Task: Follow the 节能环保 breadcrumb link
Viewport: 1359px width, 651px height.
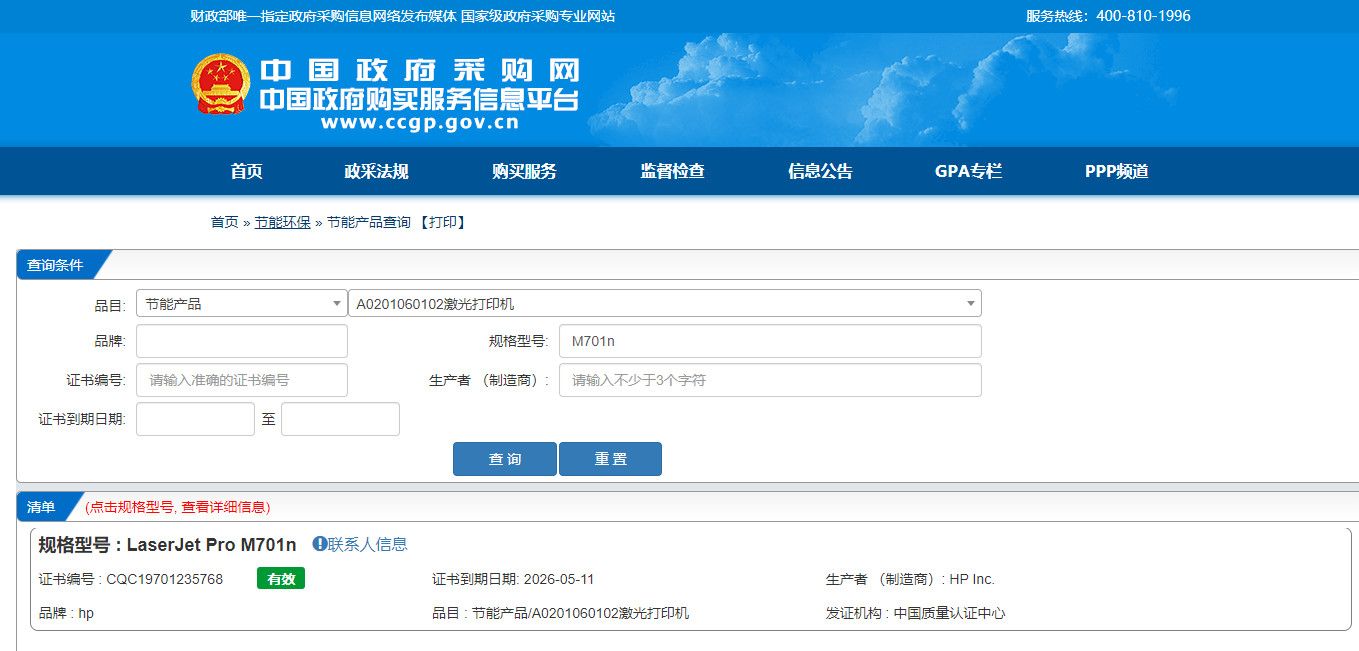Action: (x=282, y=222)
